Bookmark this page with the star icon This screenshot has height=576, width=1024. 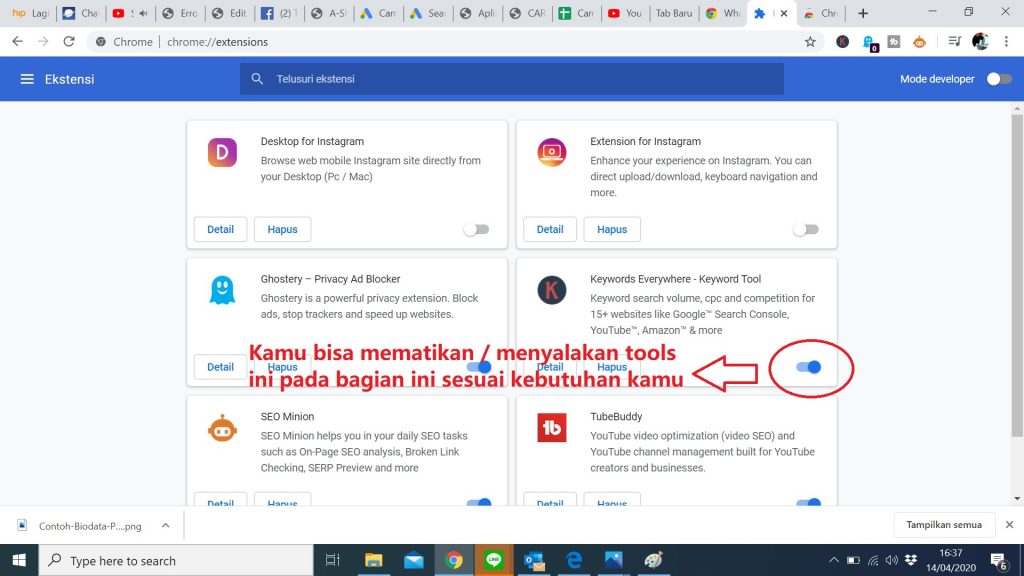(x=810, y=42)
